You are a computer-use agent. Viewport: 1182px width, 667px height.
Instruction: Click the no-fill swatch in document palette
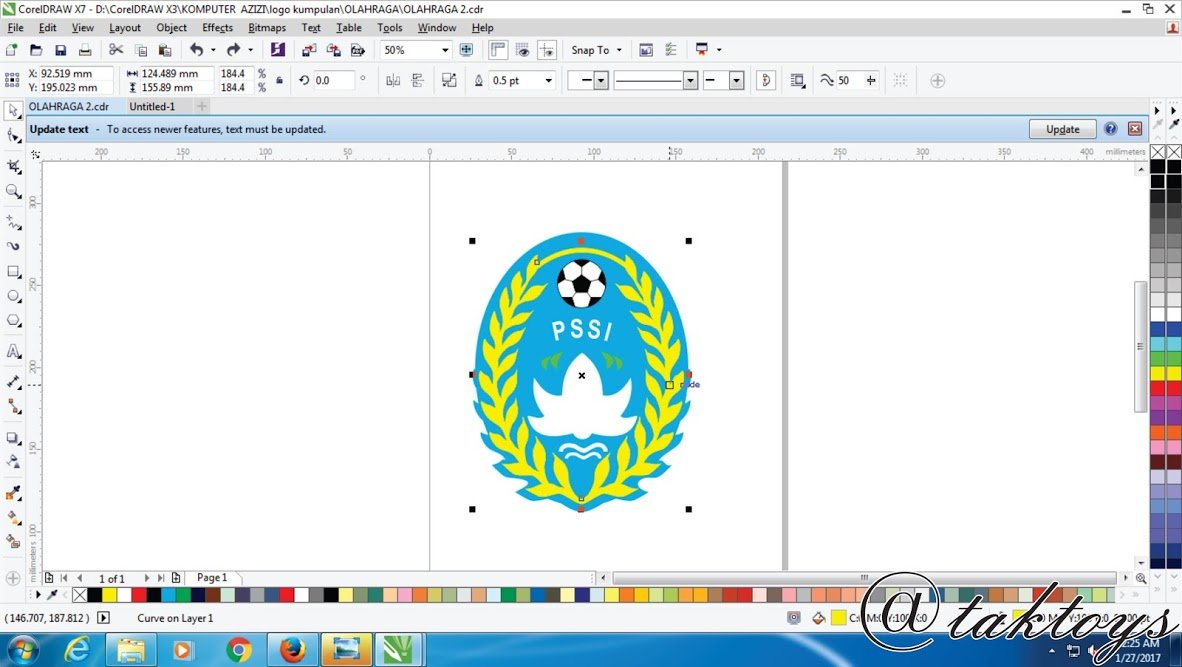click(x=80, y=595)
